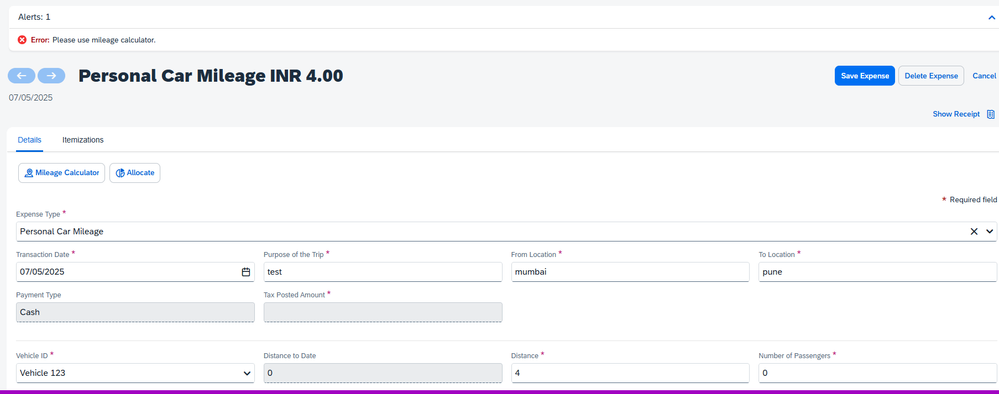Open the Mileage Calculator
The width and height of the screenshot is (999, 394).
click(x=62, y=173)
